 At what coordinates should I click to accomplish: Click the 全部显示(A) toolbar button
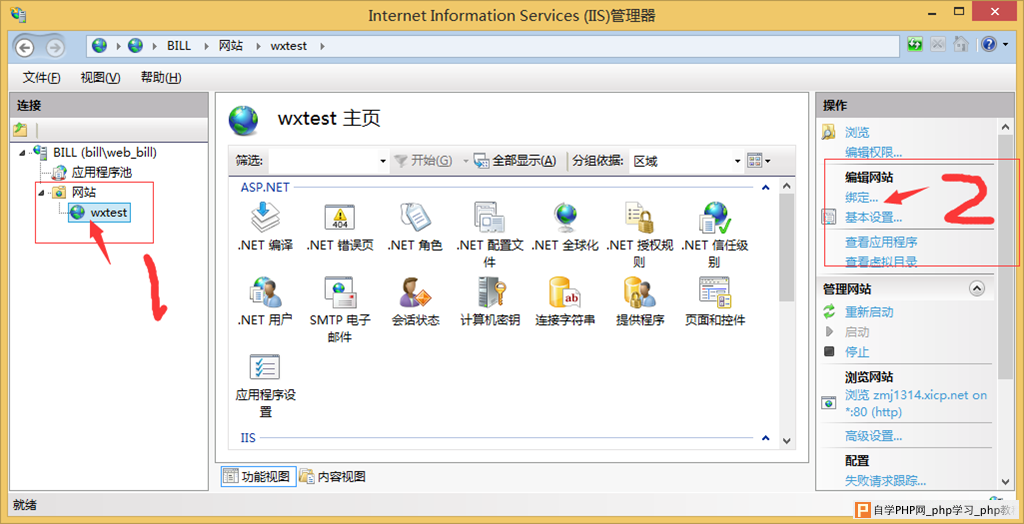pos(515,161)
